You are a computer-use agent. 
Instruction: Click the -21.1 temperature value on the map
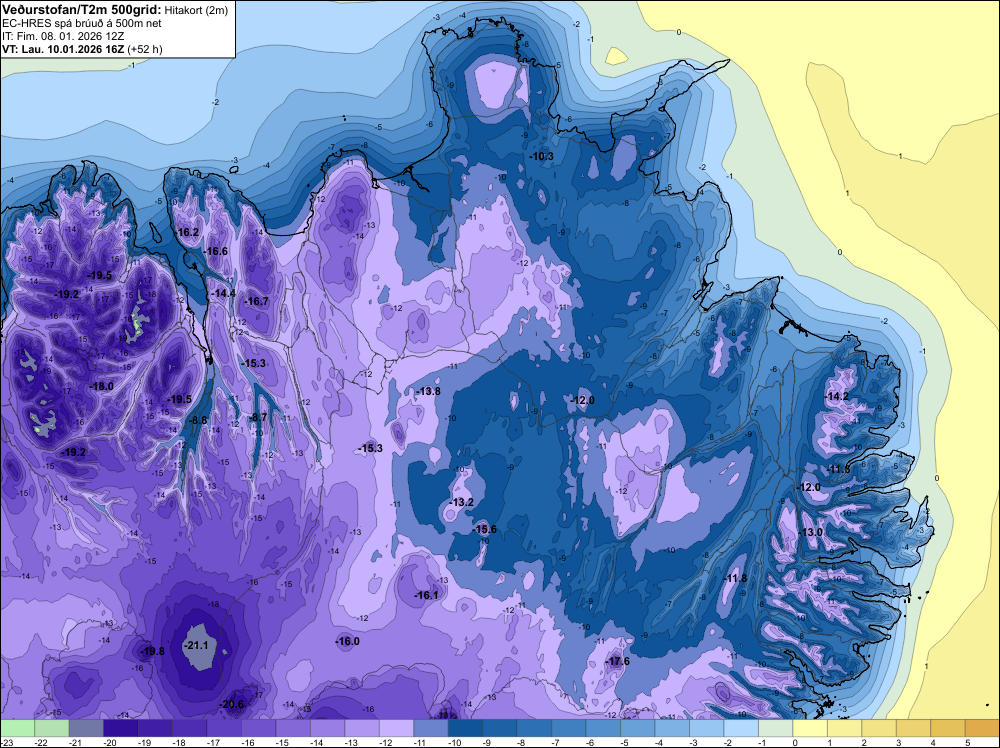click(x=196, y=645)
